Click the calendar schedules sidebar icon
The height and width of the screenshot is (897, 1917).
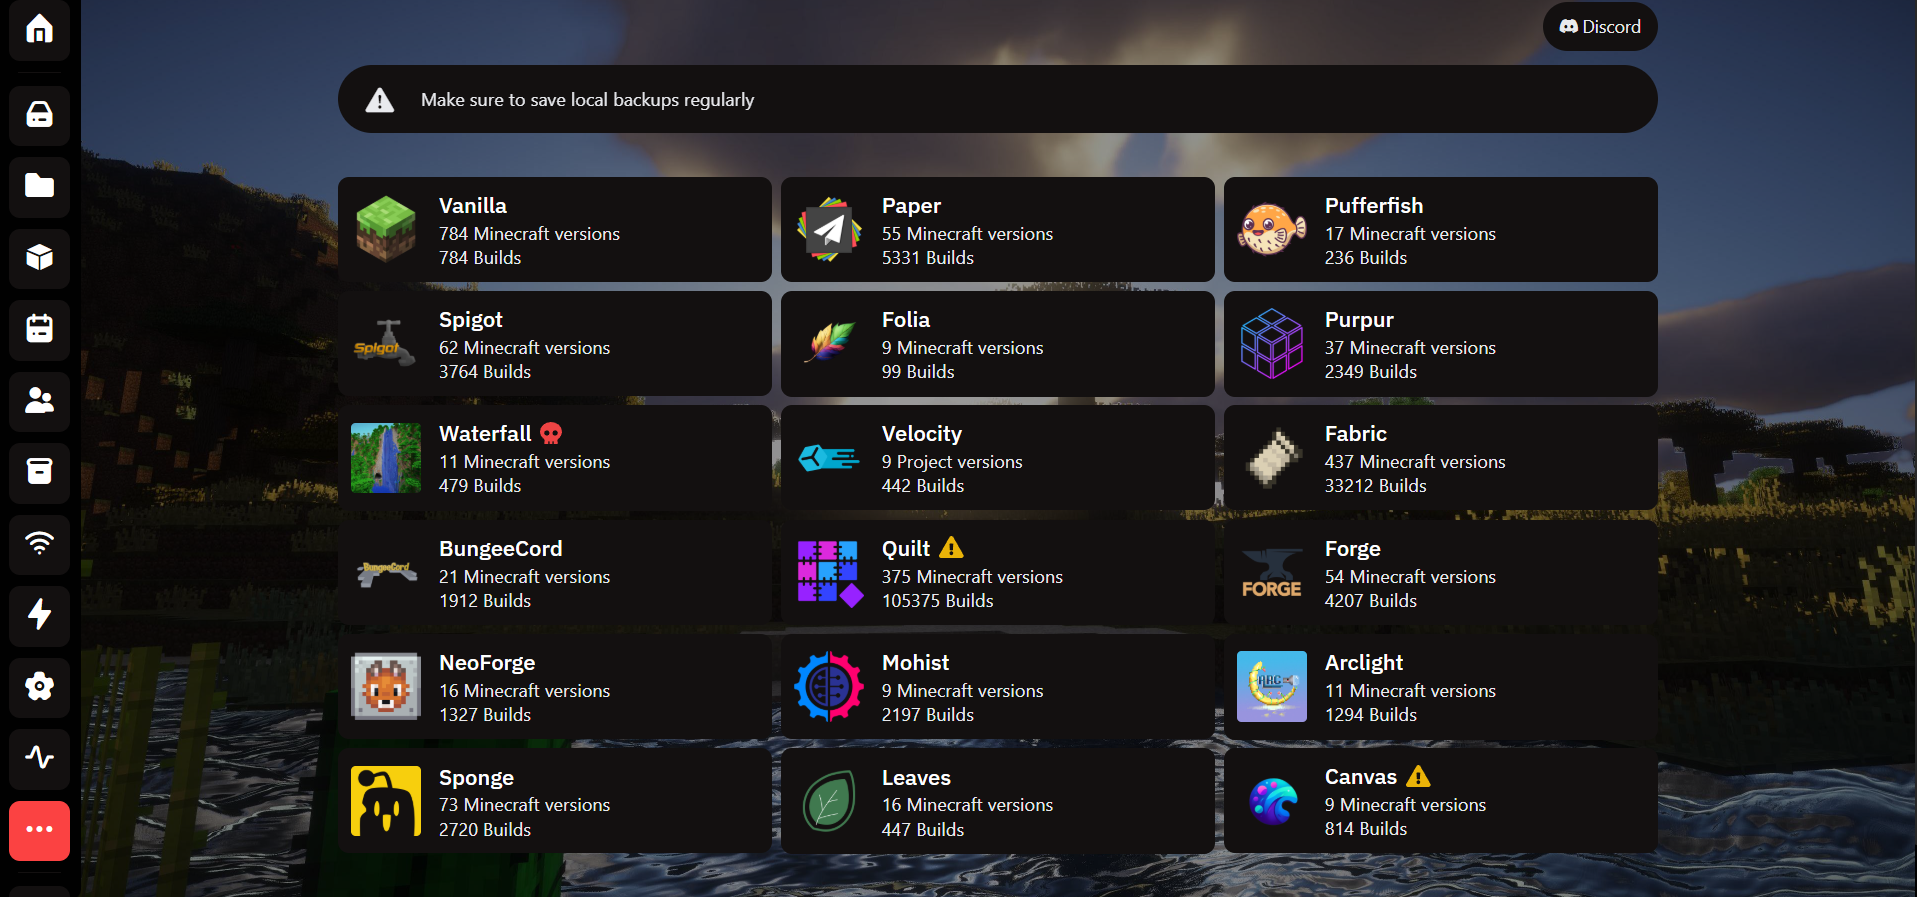pyautogui.click(x=39, y=329)
